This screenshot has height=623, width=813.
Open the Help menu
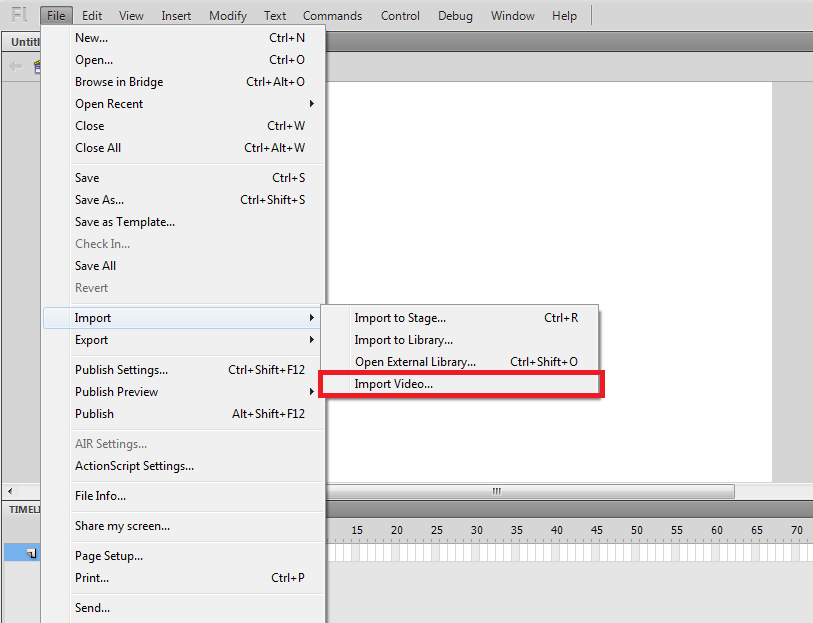[564, 16]
